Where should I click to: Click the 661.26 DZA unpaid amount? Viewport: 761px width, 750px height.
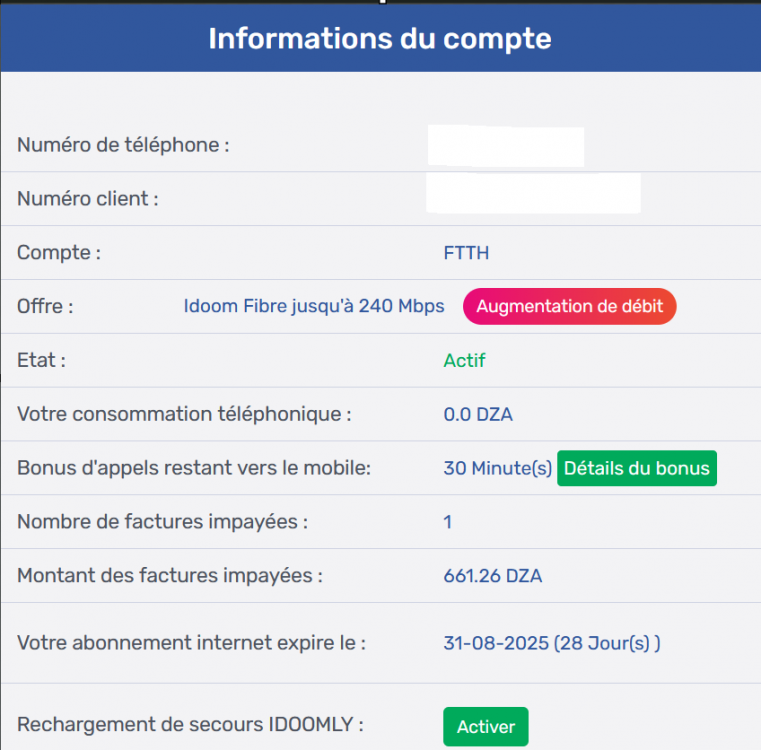point(493,576)
